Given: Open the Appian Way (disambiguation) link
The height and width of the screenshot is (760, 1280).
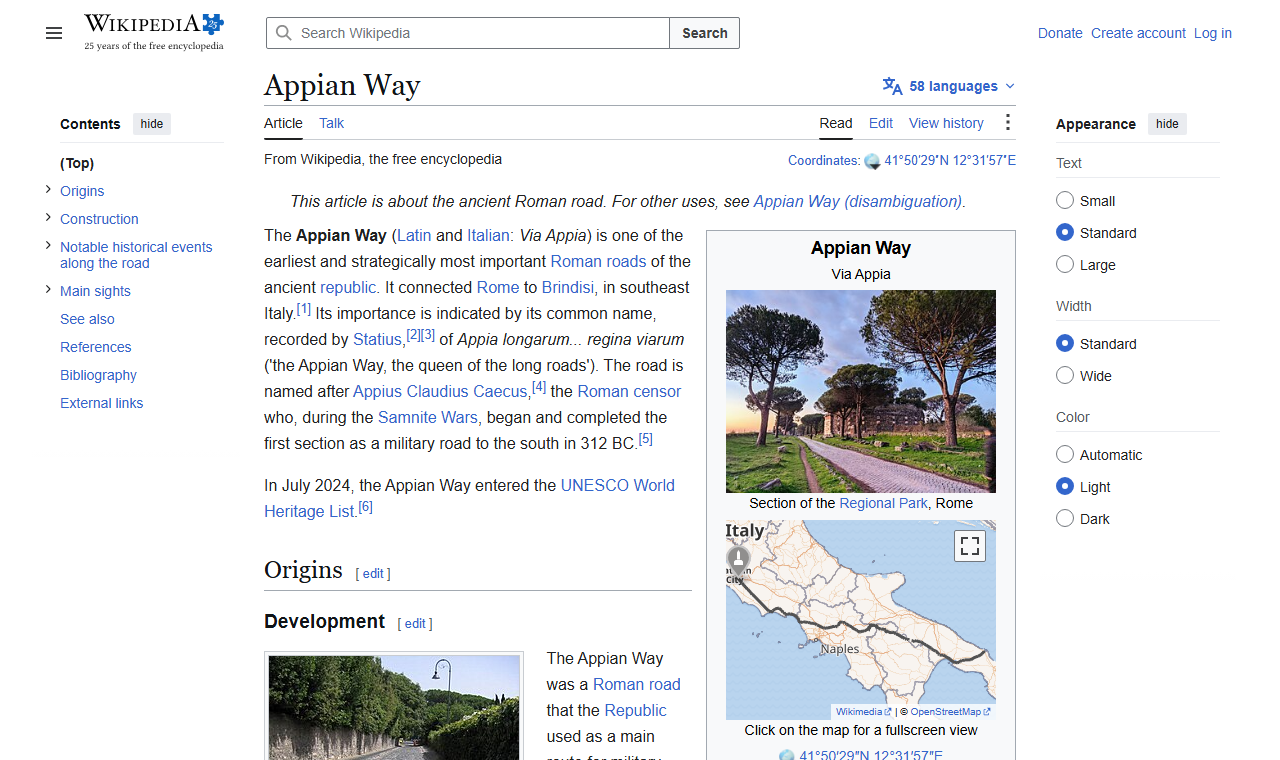Looking at the screenshot, I should (x=857, y=201).
